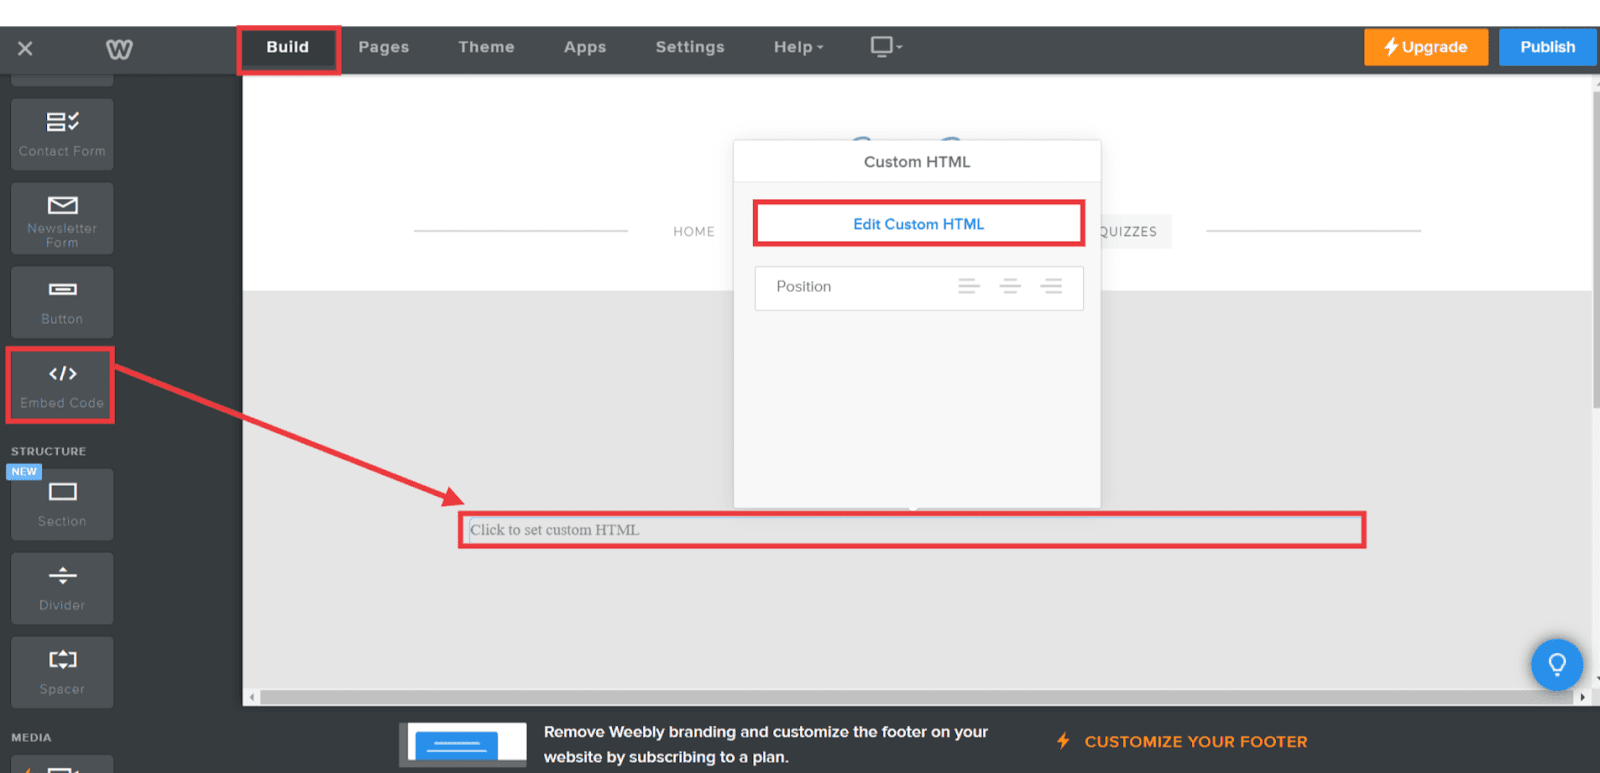
Task: Open the Build tab
Action: 288,47
